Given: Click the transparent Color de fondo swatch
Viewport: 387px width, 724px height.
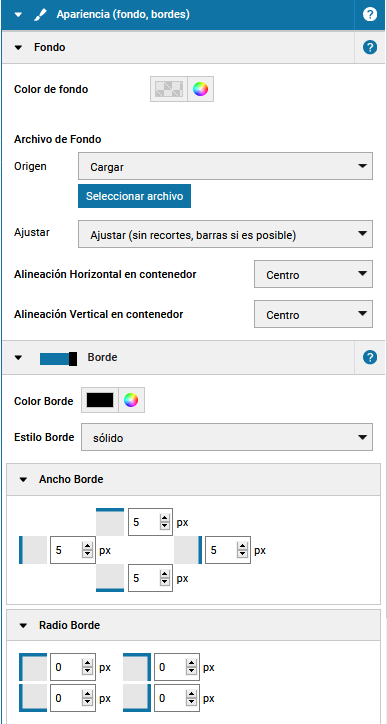Looking at the screenshot, I should [169, 89].
